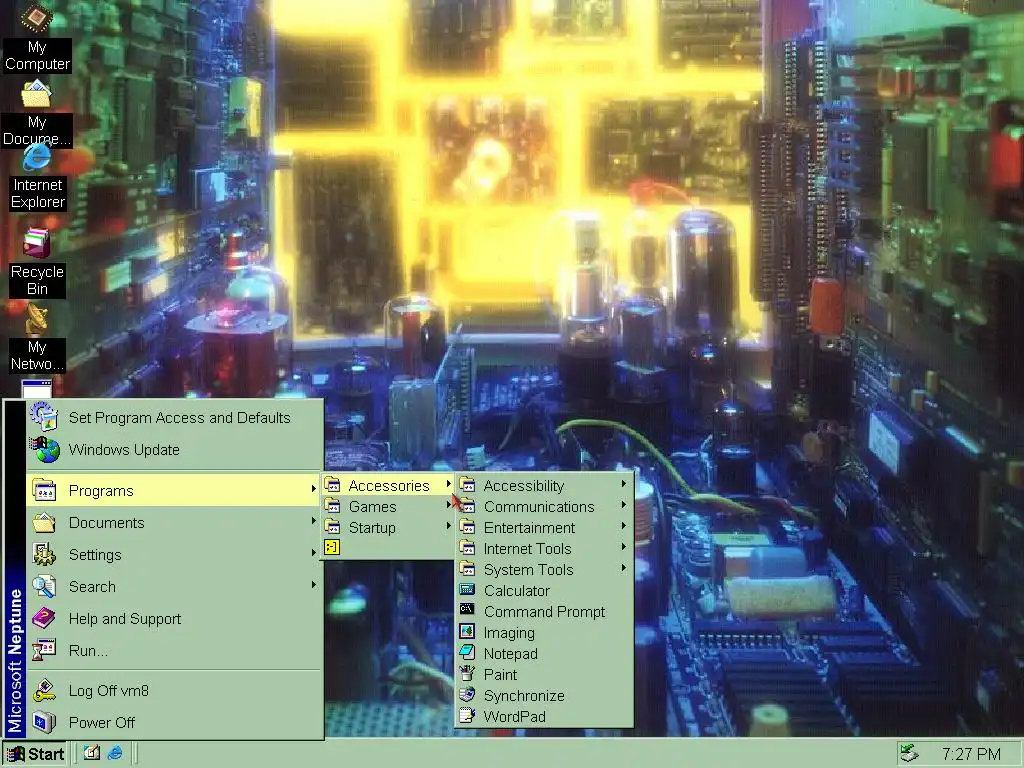Click the Search magnifier icon in Start menu
Viewport: 1024px width, 768px height.
tap(44, 586)
